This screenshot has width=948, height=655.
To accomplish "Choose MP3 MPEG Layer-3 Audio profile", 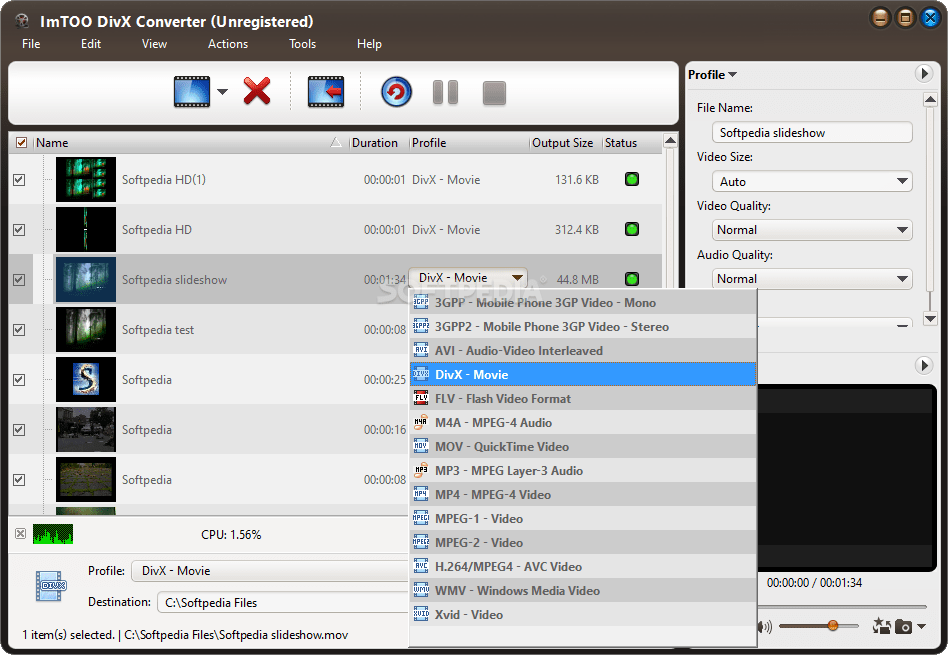I will pos(583,471).
